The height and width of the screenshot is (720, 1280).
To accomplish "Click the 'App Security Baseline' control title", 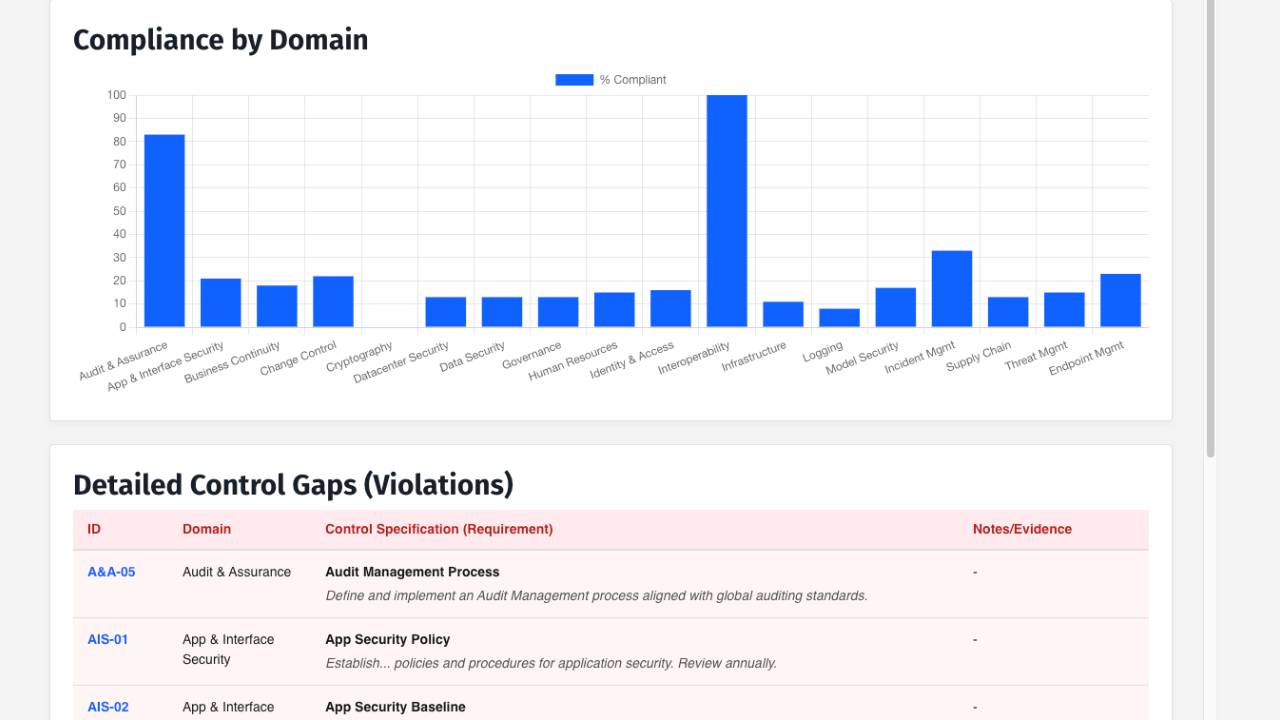I will point(395,707).
